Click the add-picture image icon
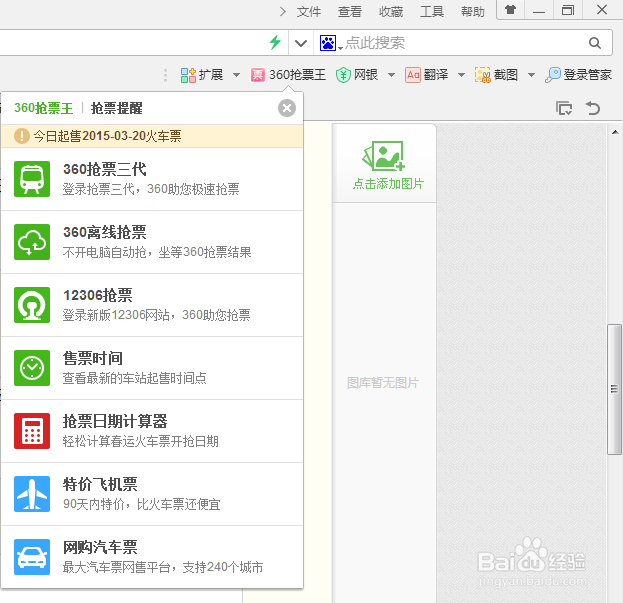 (384, 156)
